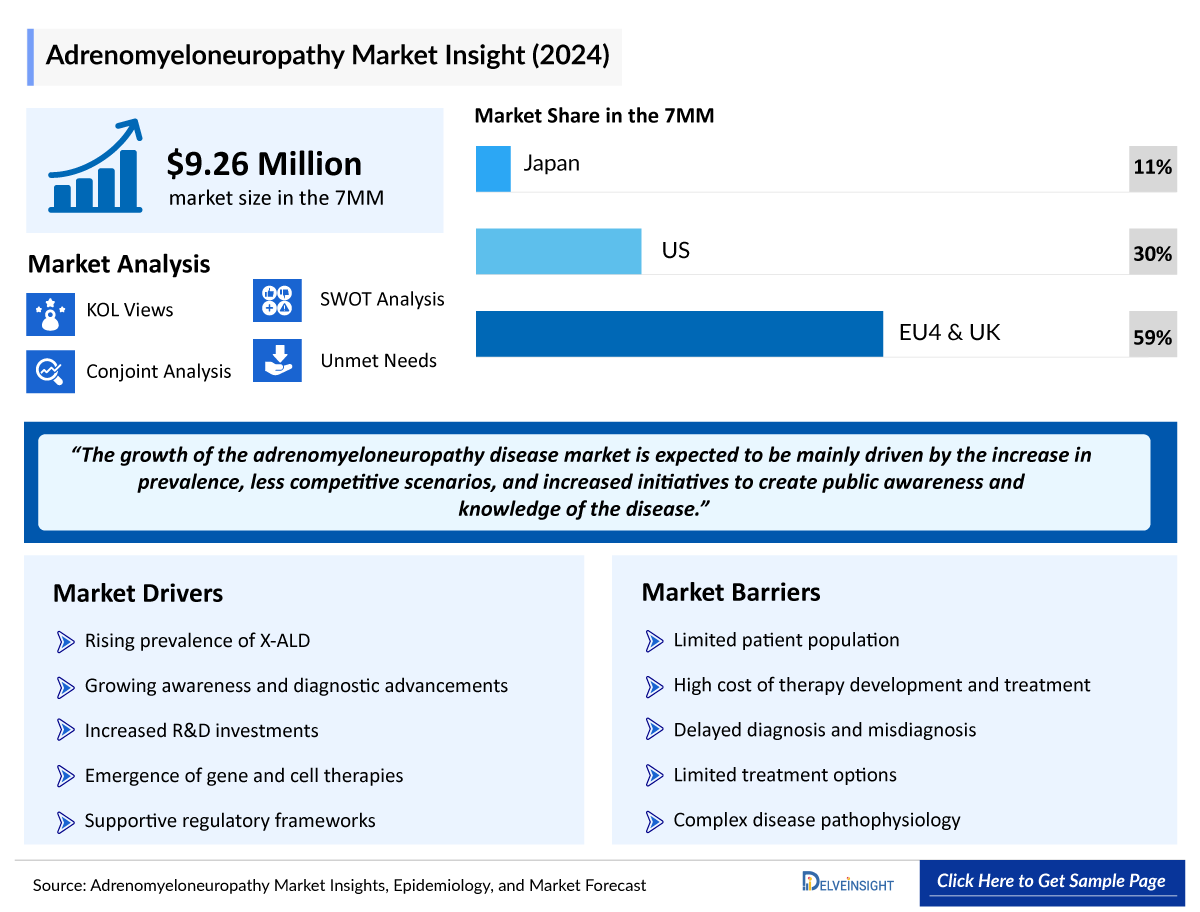
Task: Click Here to Get Sample Page
Action: tap(1051, 882)
